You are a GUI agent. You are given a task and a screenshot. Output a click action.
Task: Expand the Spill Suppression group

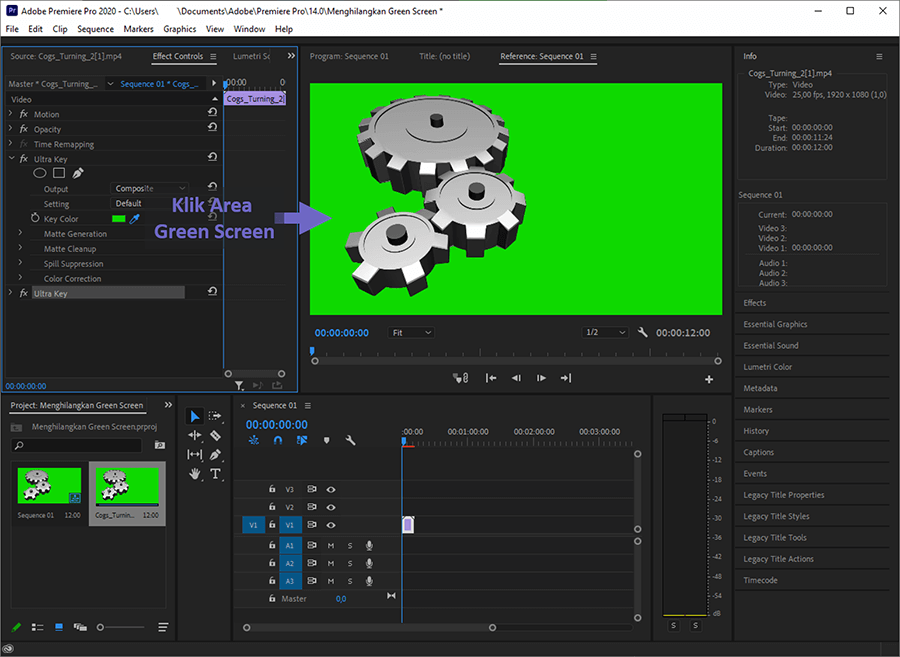(20, 263)
